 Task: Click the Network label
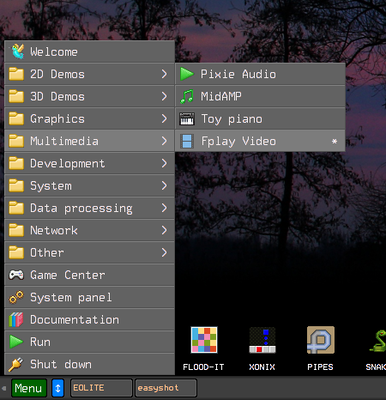tap(54, 230)
